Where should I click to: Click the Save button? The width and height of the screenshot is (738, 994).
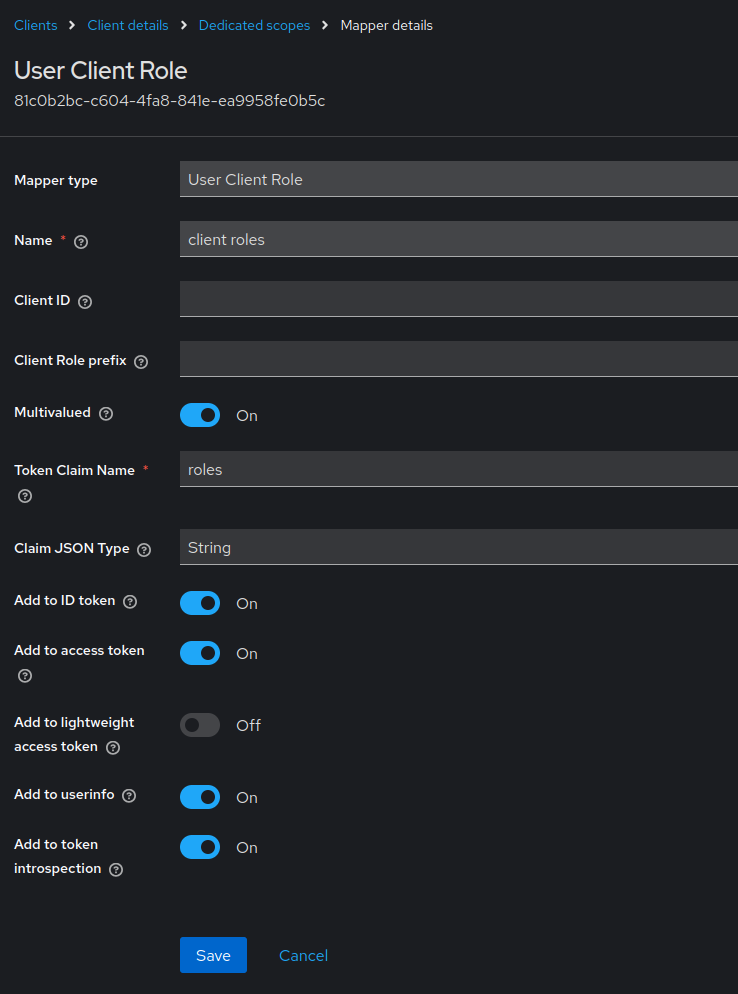(213, 955)
